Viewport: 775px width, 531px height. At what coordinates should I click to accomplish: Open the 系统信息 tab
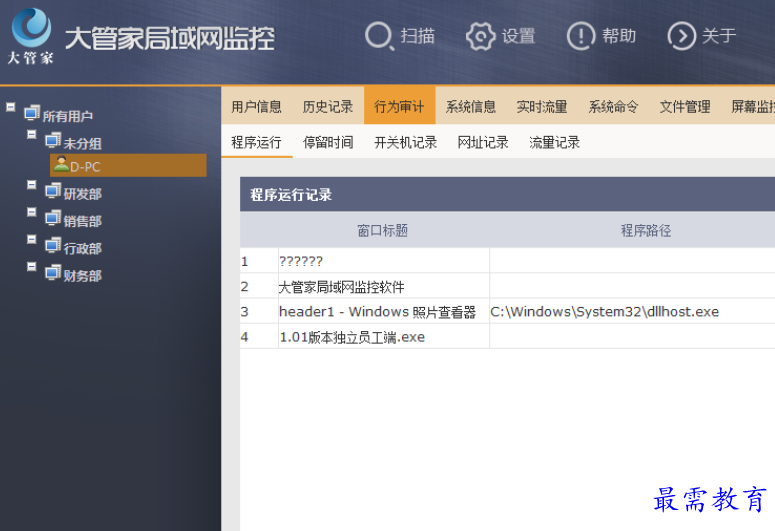point(471,106)
